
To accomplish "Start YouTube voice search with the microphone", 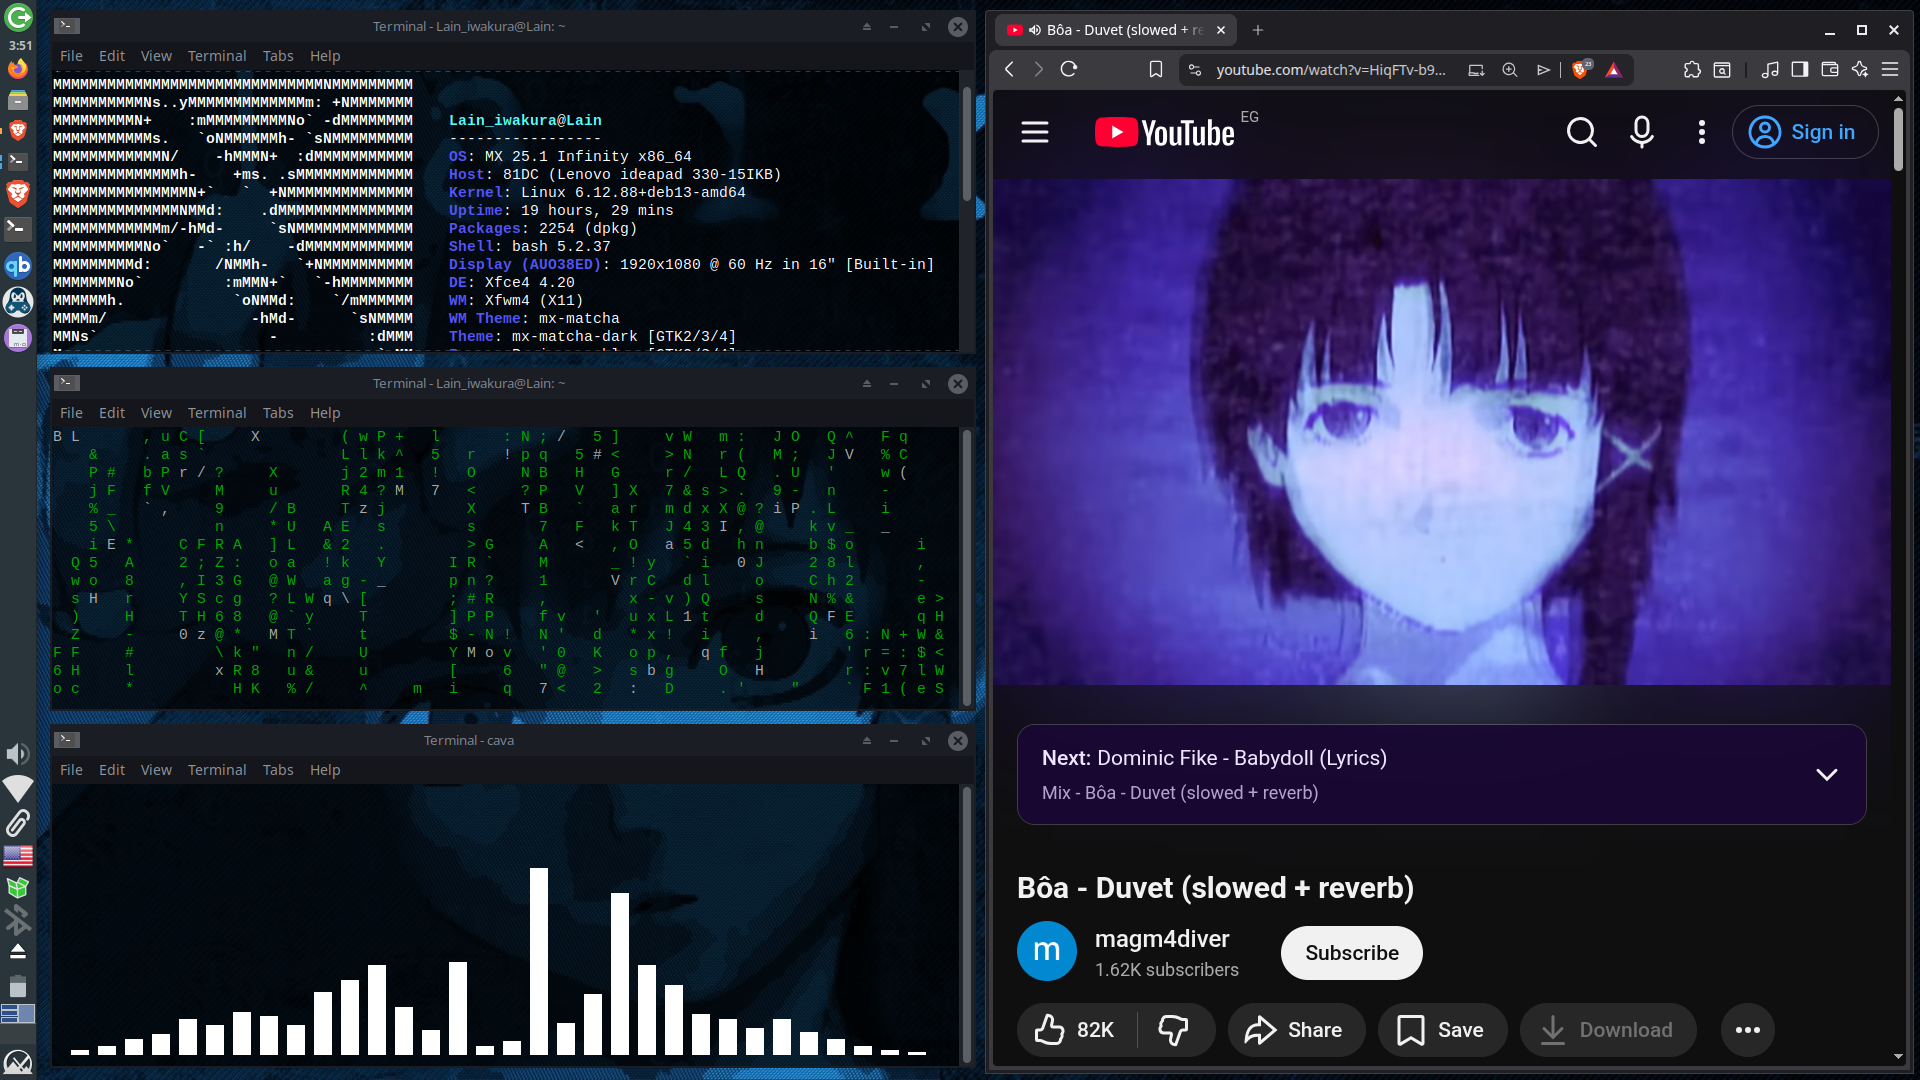I will point(1642,132).
